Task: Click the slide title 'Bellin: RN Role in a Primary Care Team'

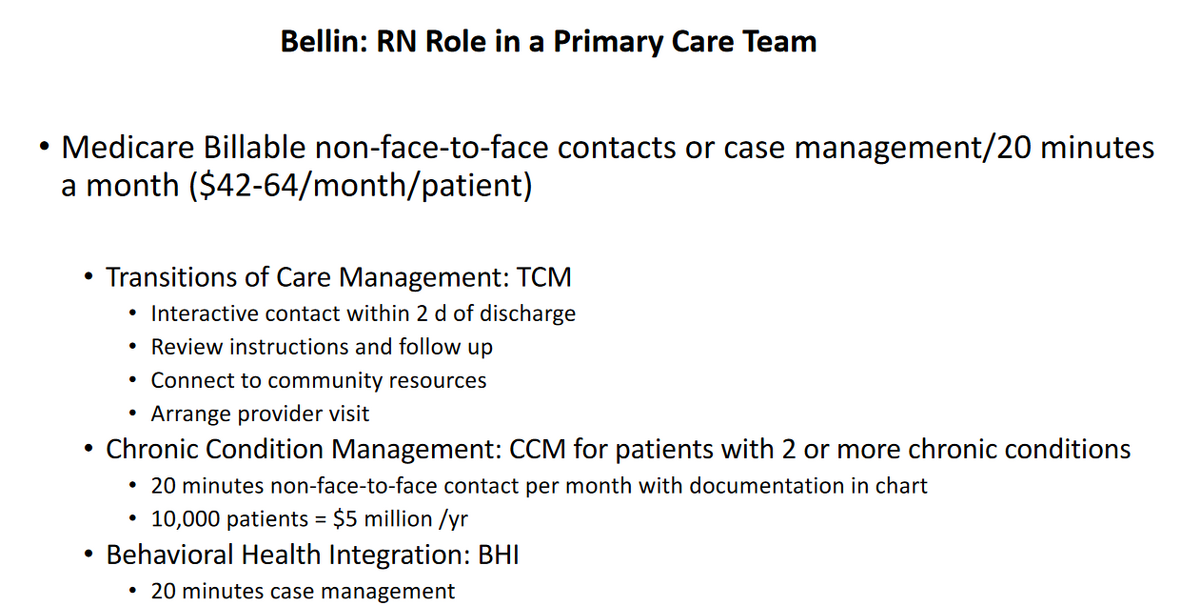Action: point(549,41)
